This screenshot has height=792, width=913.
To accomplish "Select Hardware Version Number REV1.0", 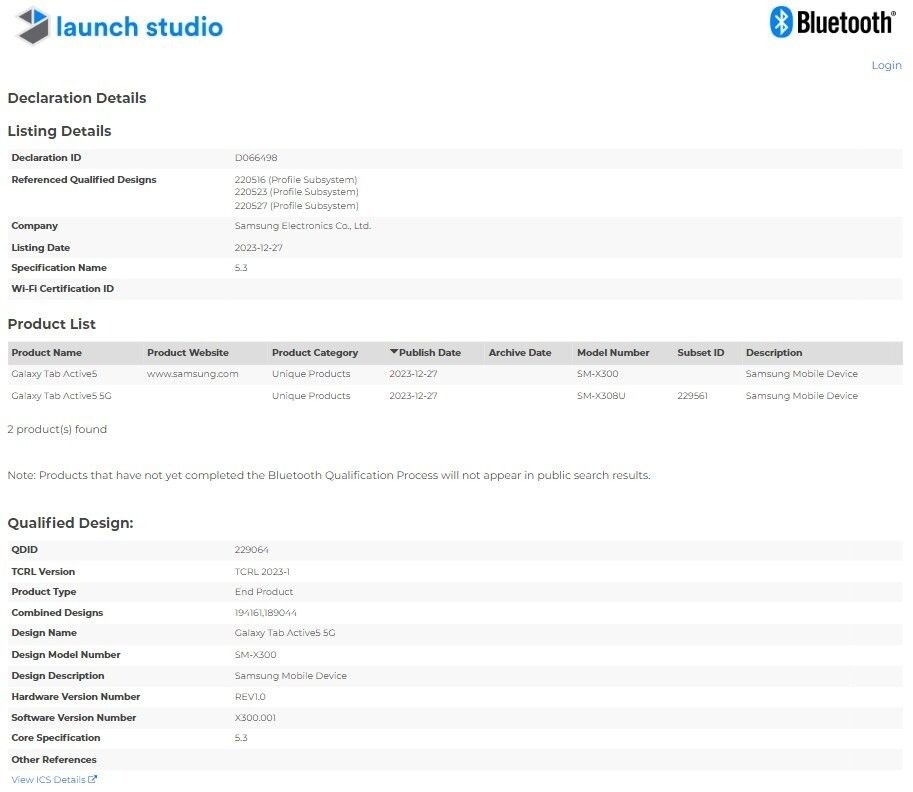I will [250, 697].
